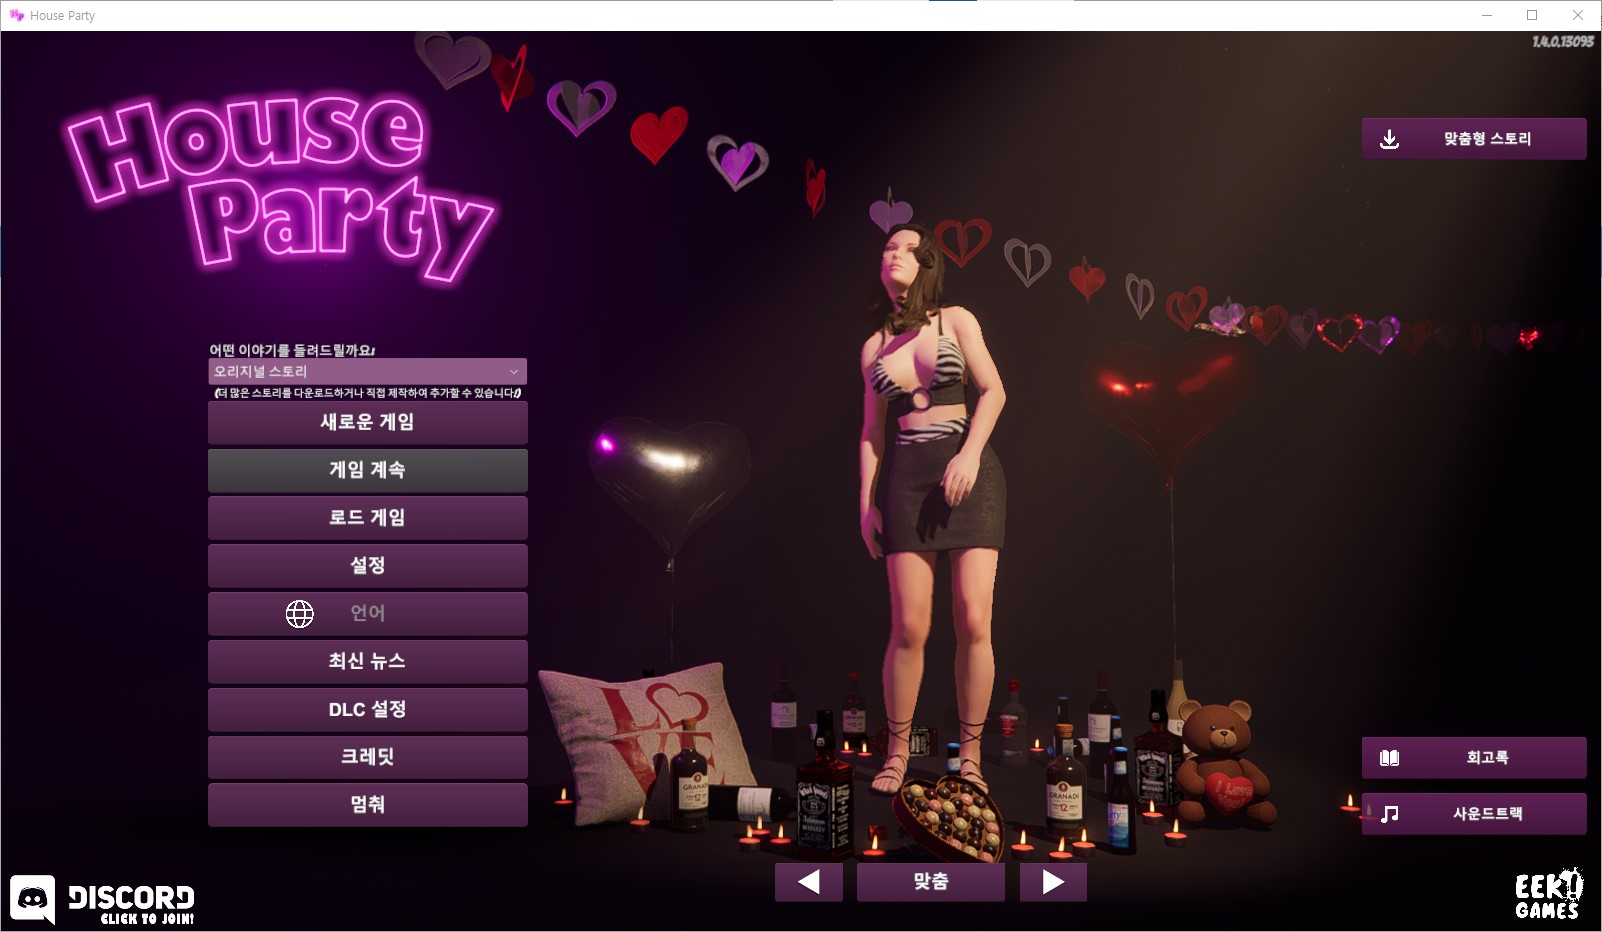Open 맞춤형 스토리 custom stories
This screenshot has height=932, width=1602.
pos(1474,139)
